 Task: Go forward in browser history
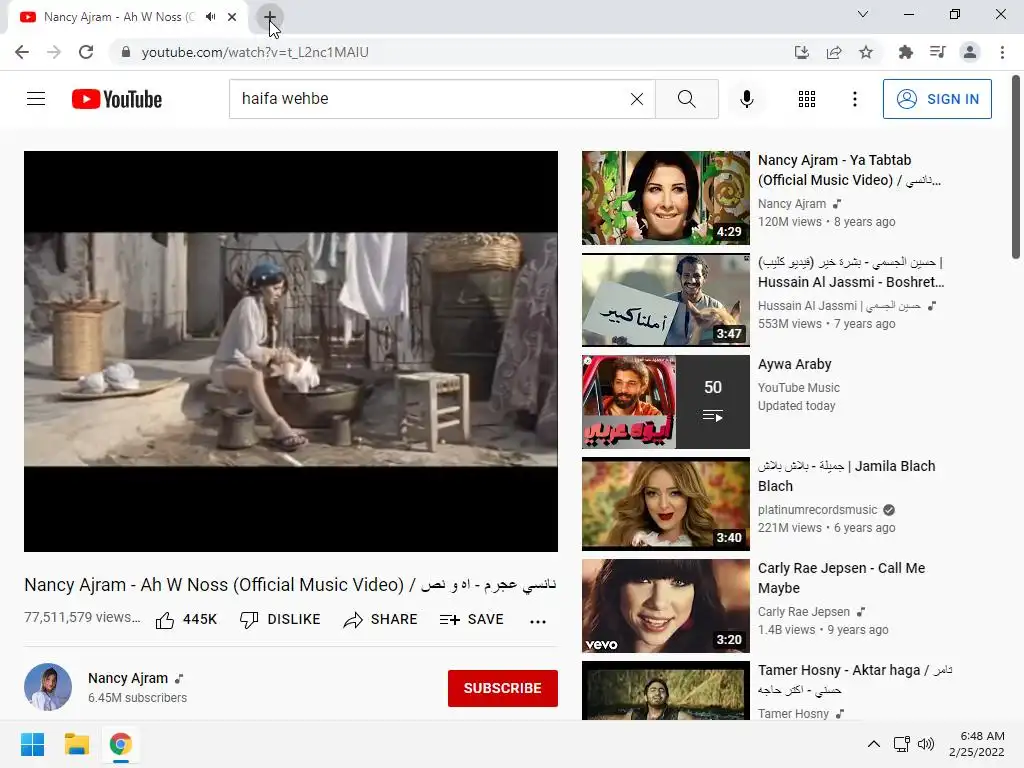coord(54,52)
